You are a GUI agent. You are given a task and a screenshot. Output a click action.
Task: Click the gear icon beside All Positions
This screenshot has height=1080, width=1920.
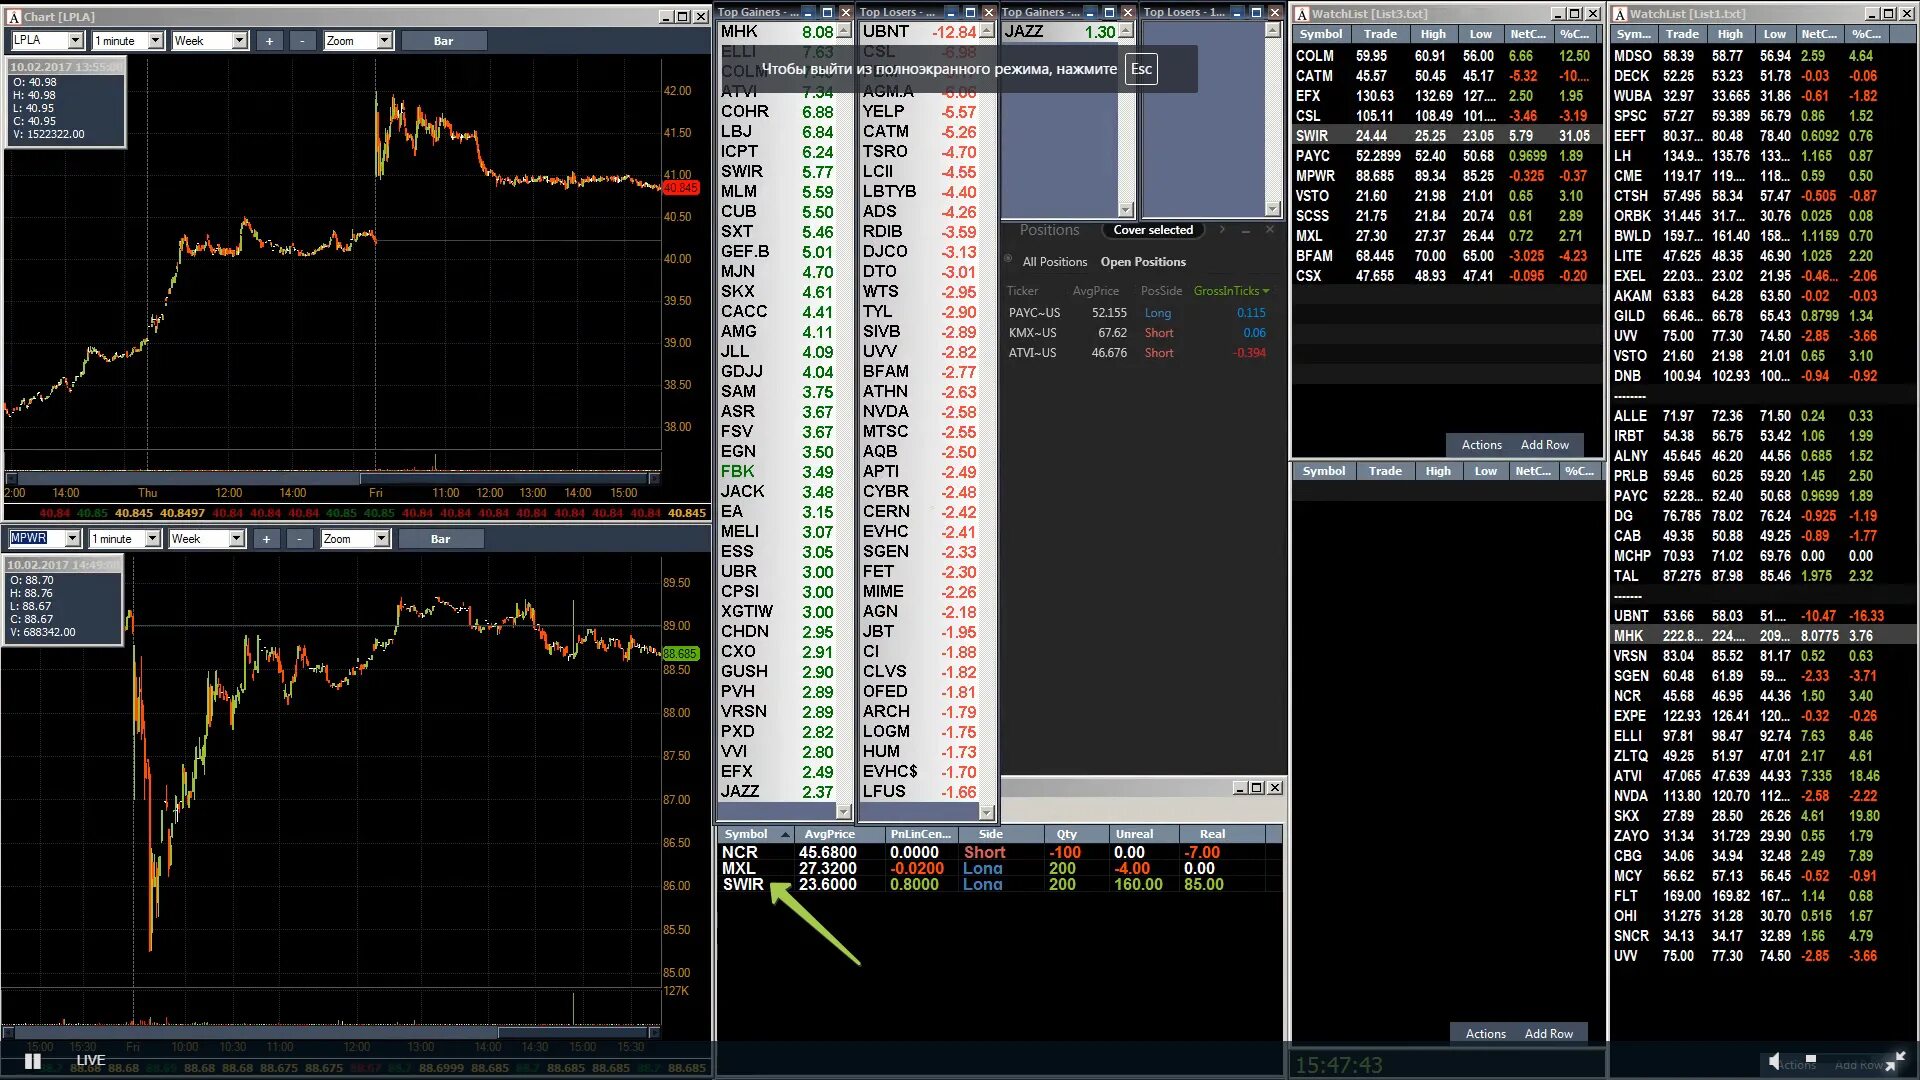[1008, 259]
